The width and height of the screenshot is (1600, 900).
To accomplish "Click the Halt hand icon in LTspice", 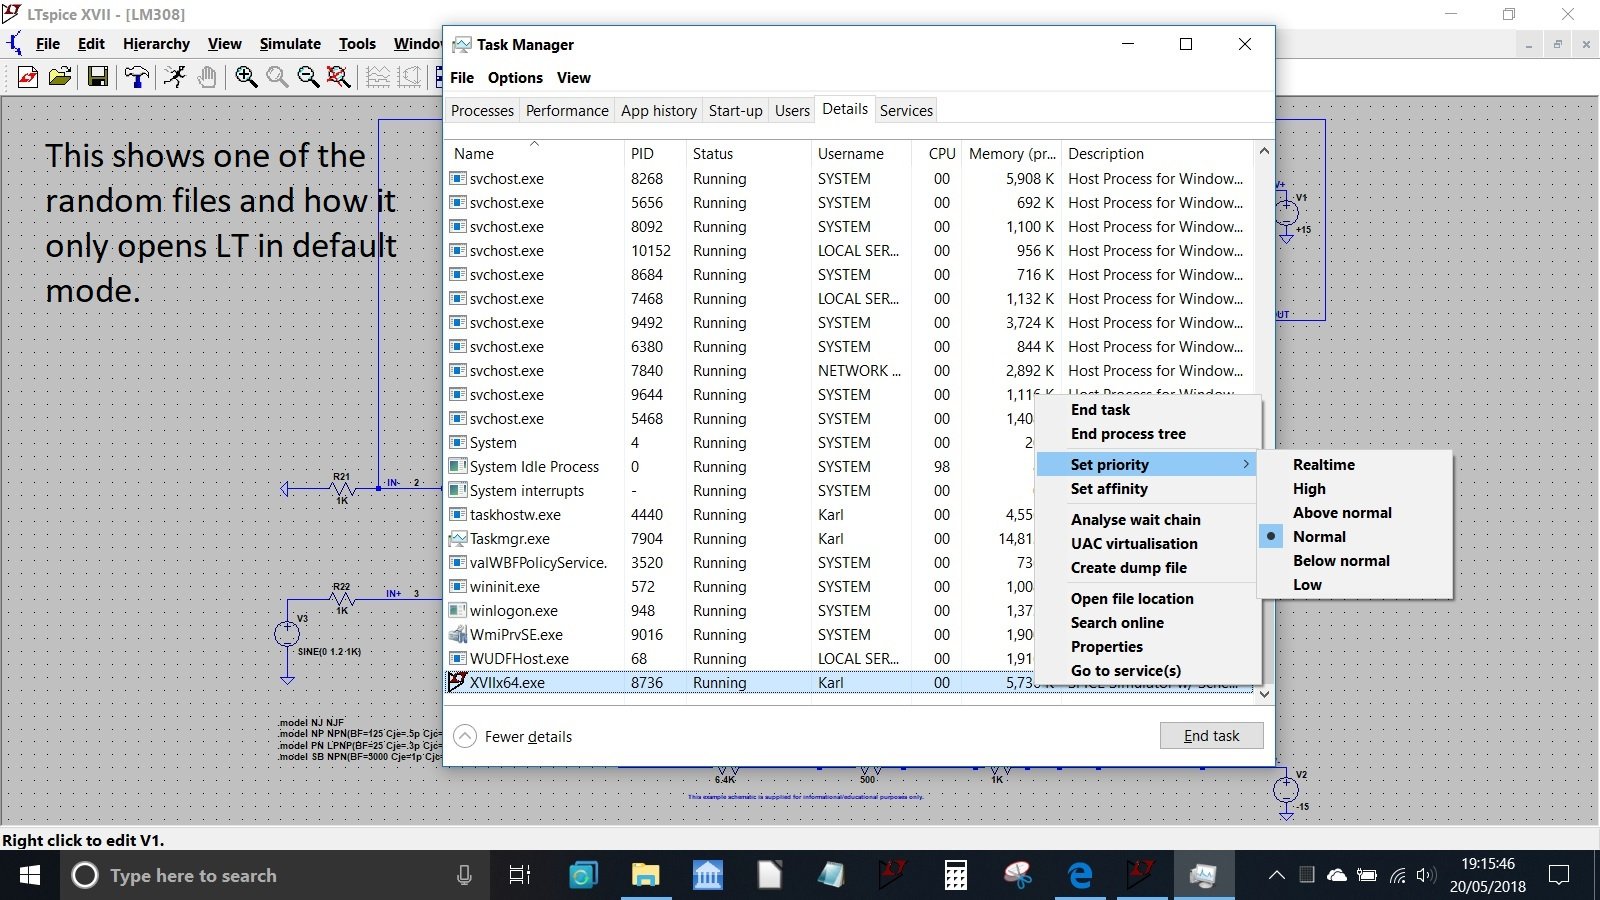I will pos(207,77).
